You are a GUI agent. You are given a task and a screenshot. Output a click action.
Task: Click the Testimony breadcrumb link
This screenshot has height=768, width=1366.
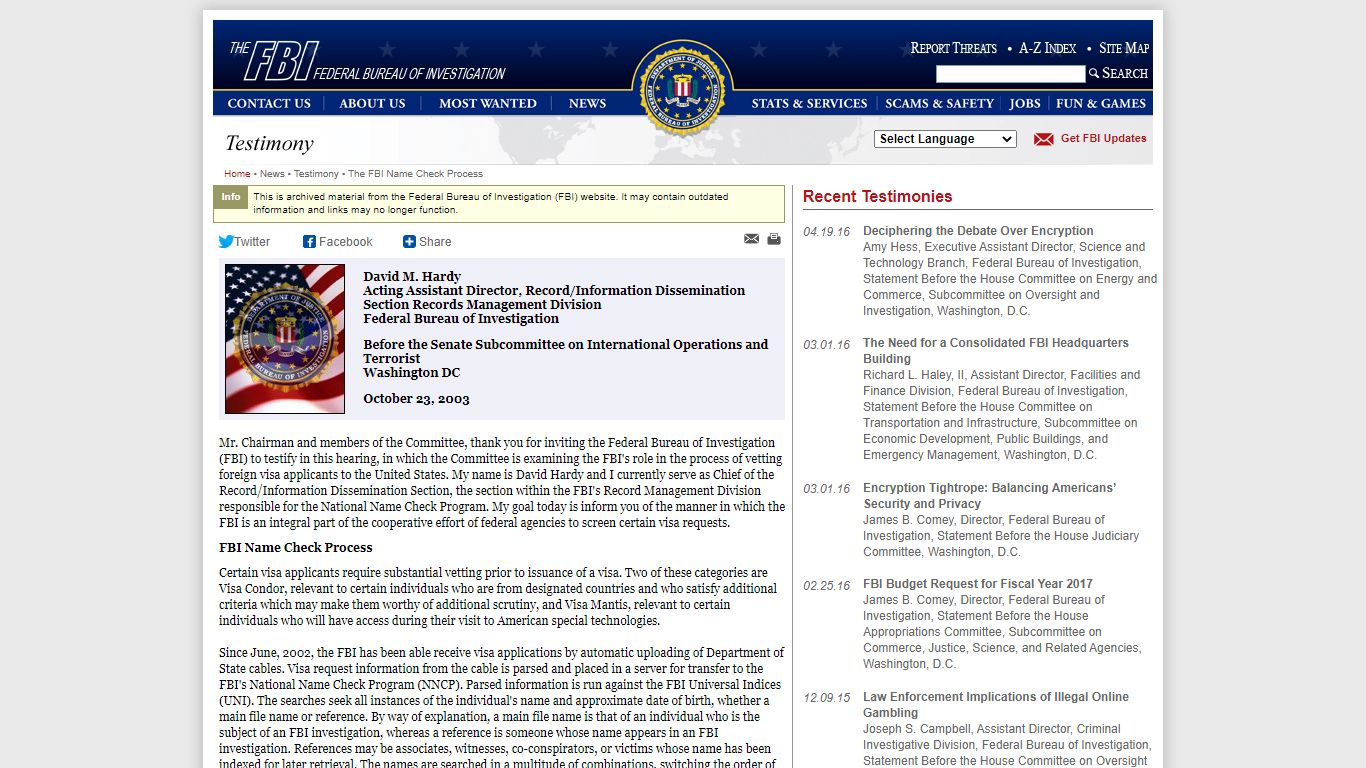pyautogui.click(x=316, y=174)
